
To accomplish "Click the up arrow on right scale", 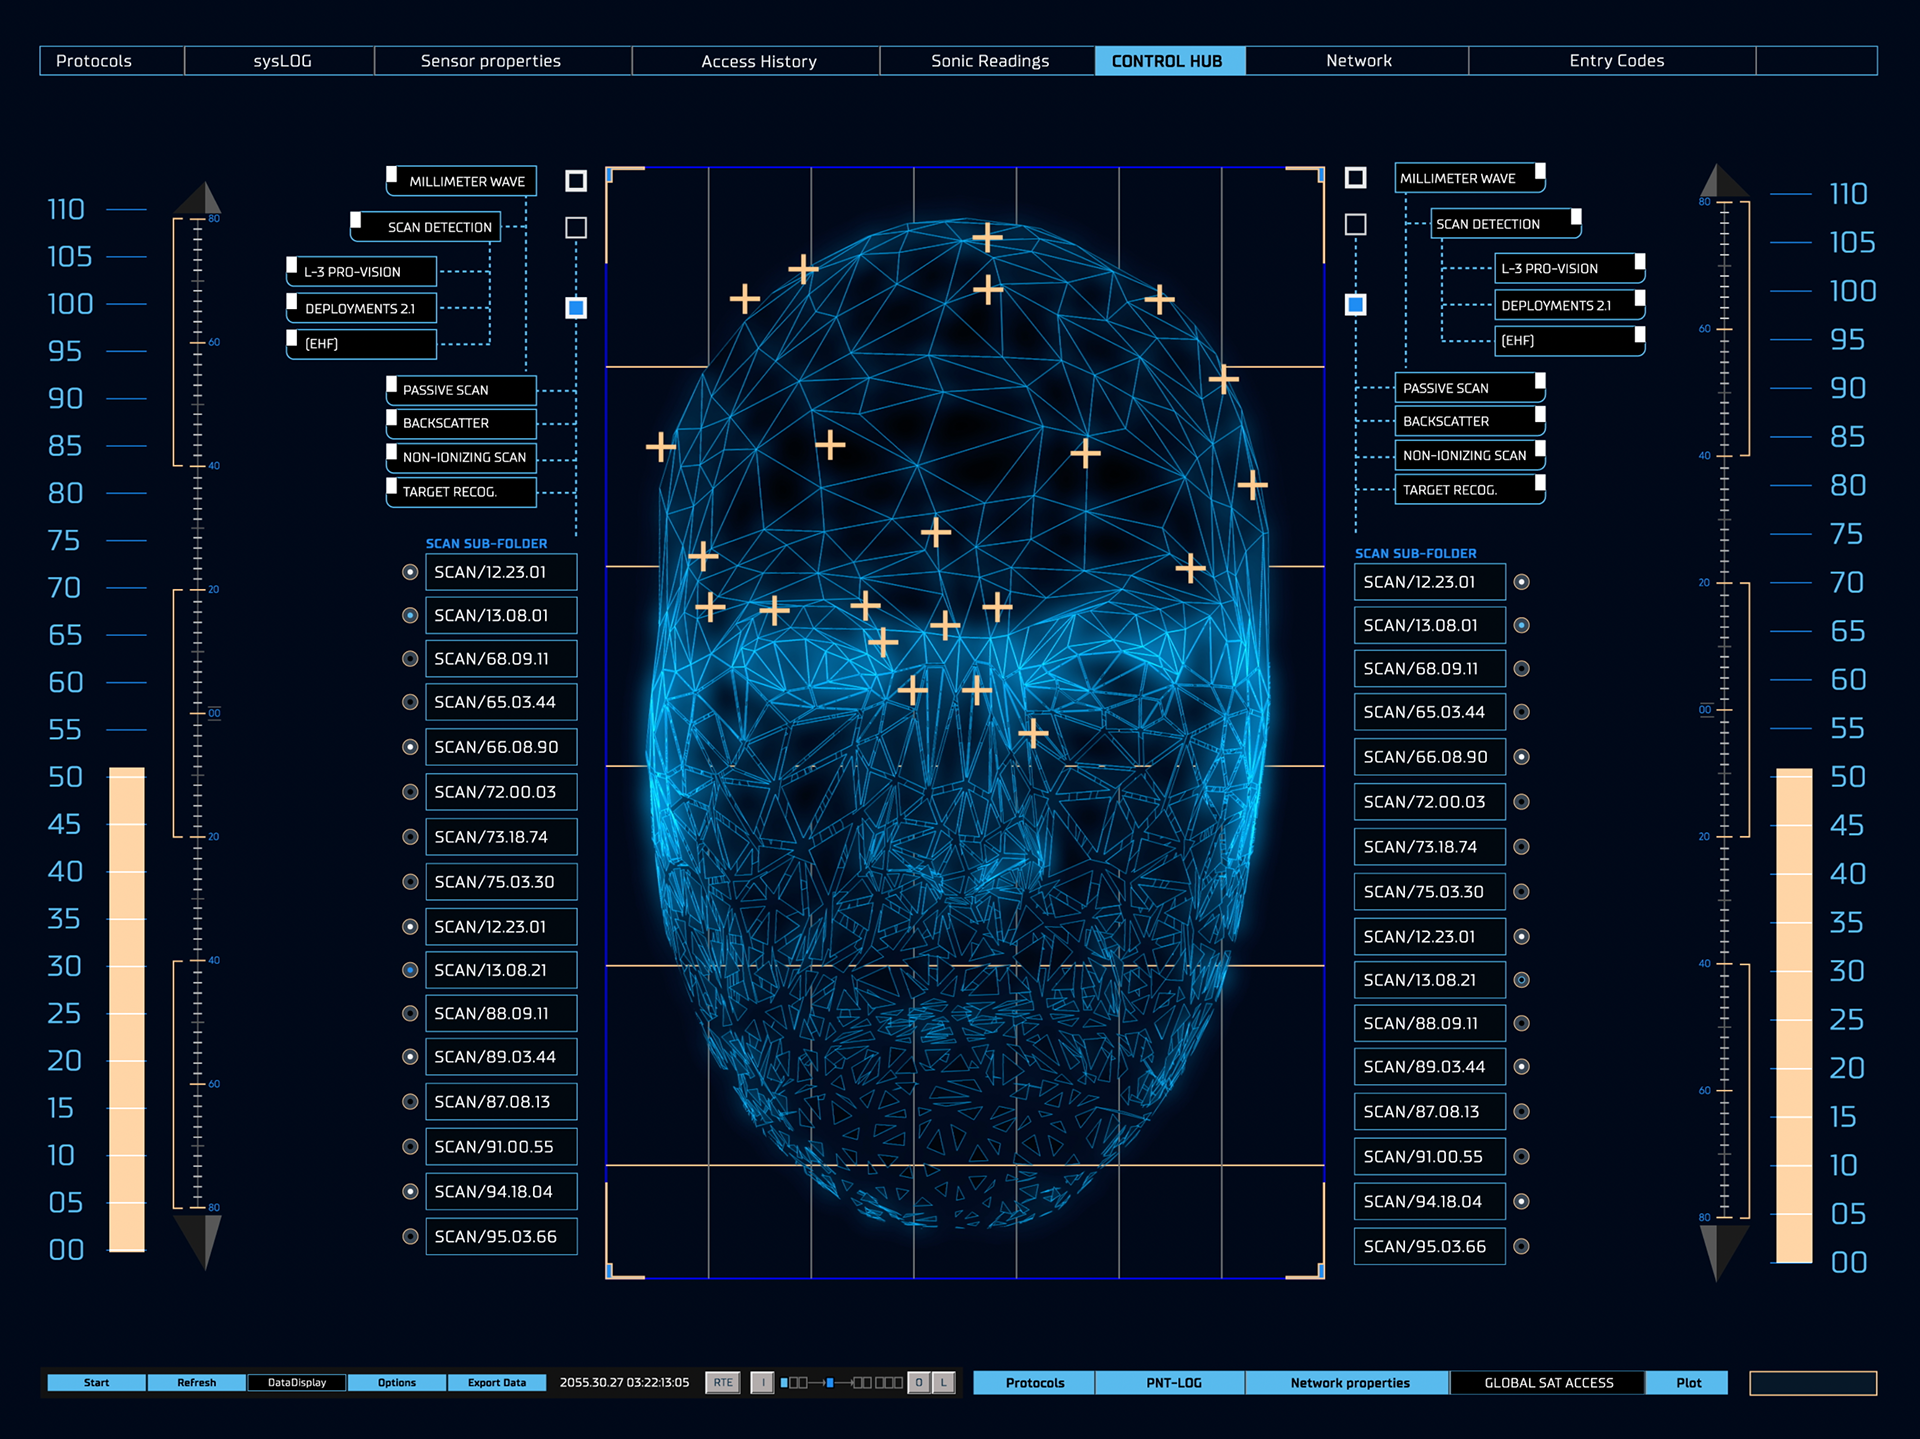I will pyautogui.click(x=1722, y=181).
